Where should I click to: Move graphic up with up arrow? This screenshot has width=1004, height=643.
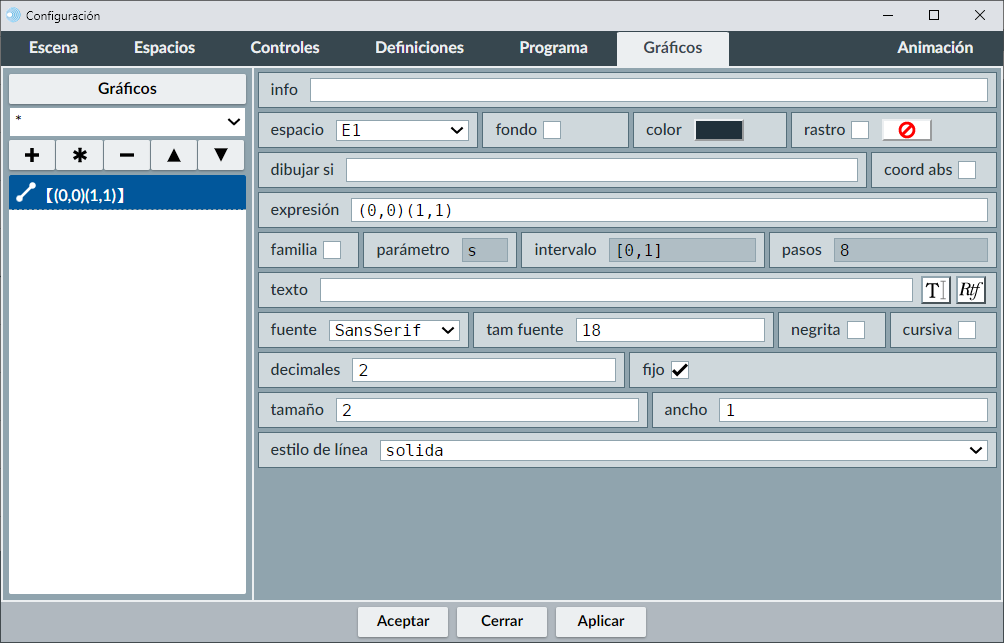point(174,156)
